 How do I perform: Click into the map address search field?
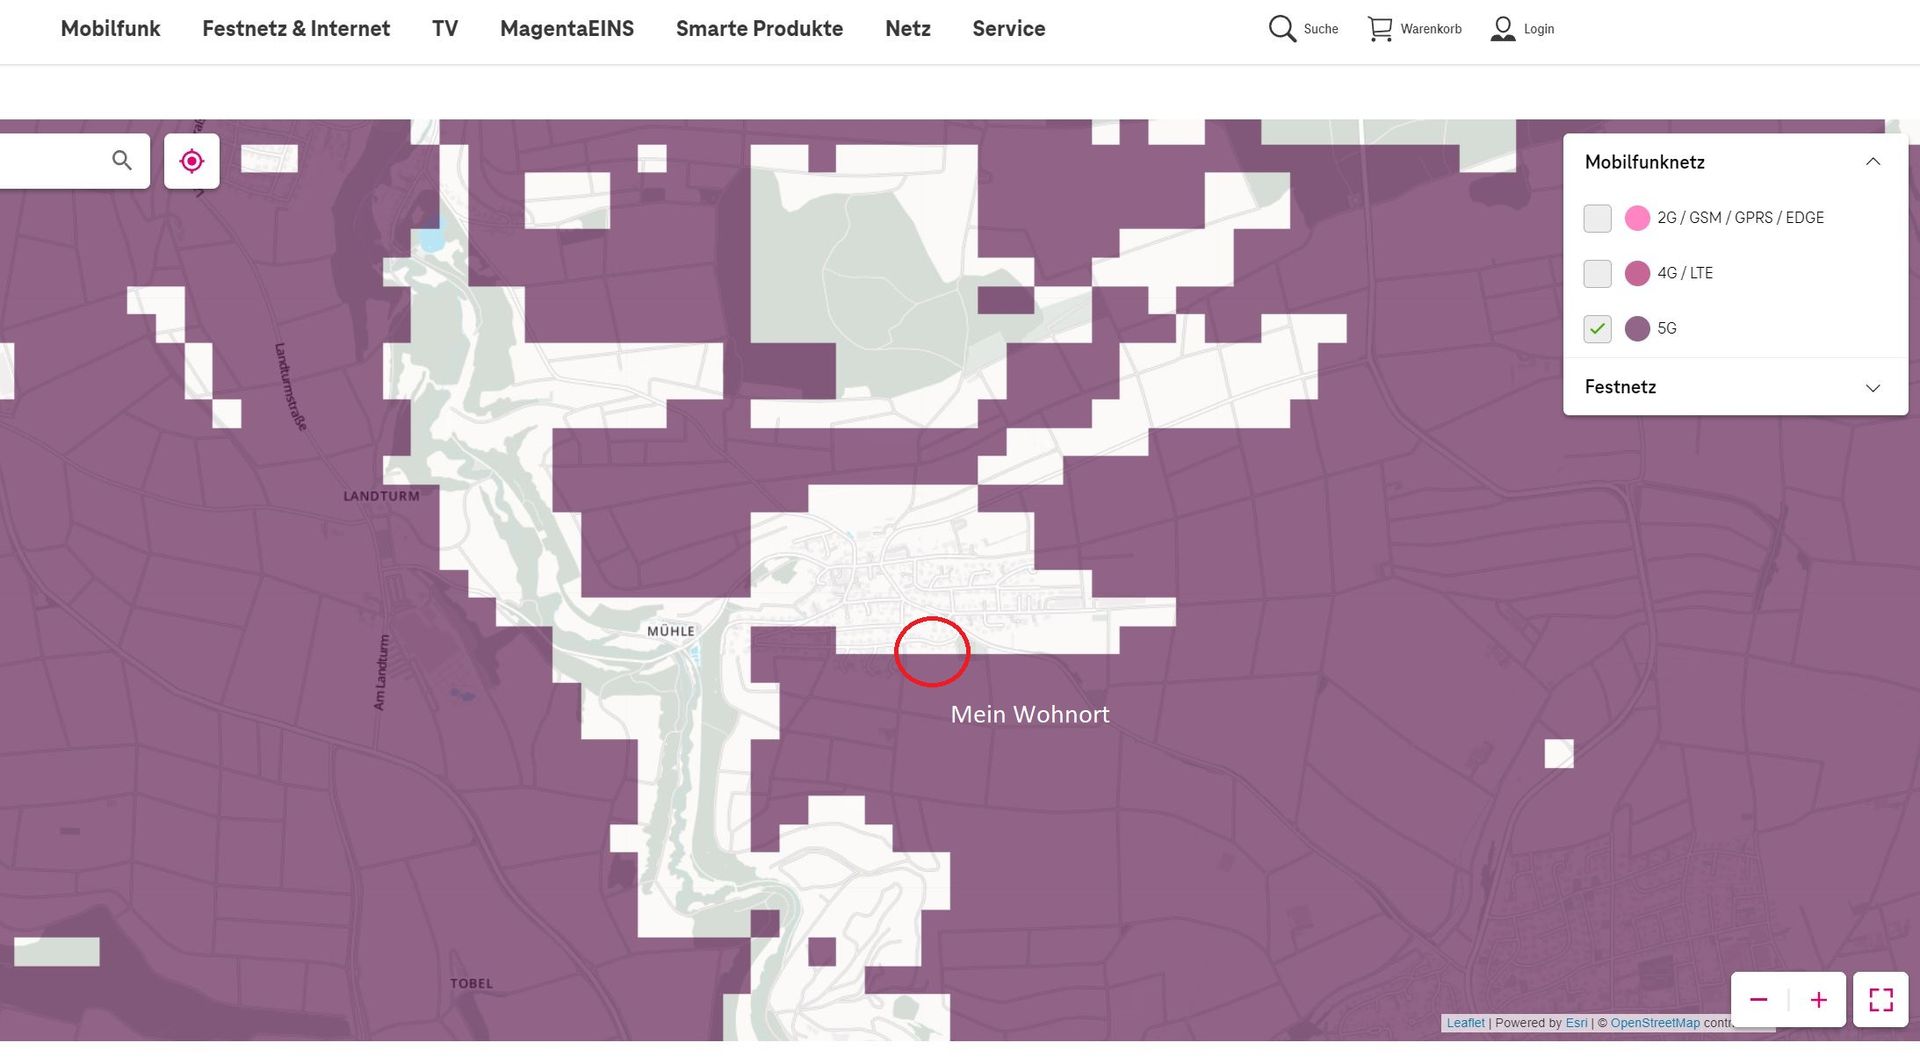click(x=50, y=160)
